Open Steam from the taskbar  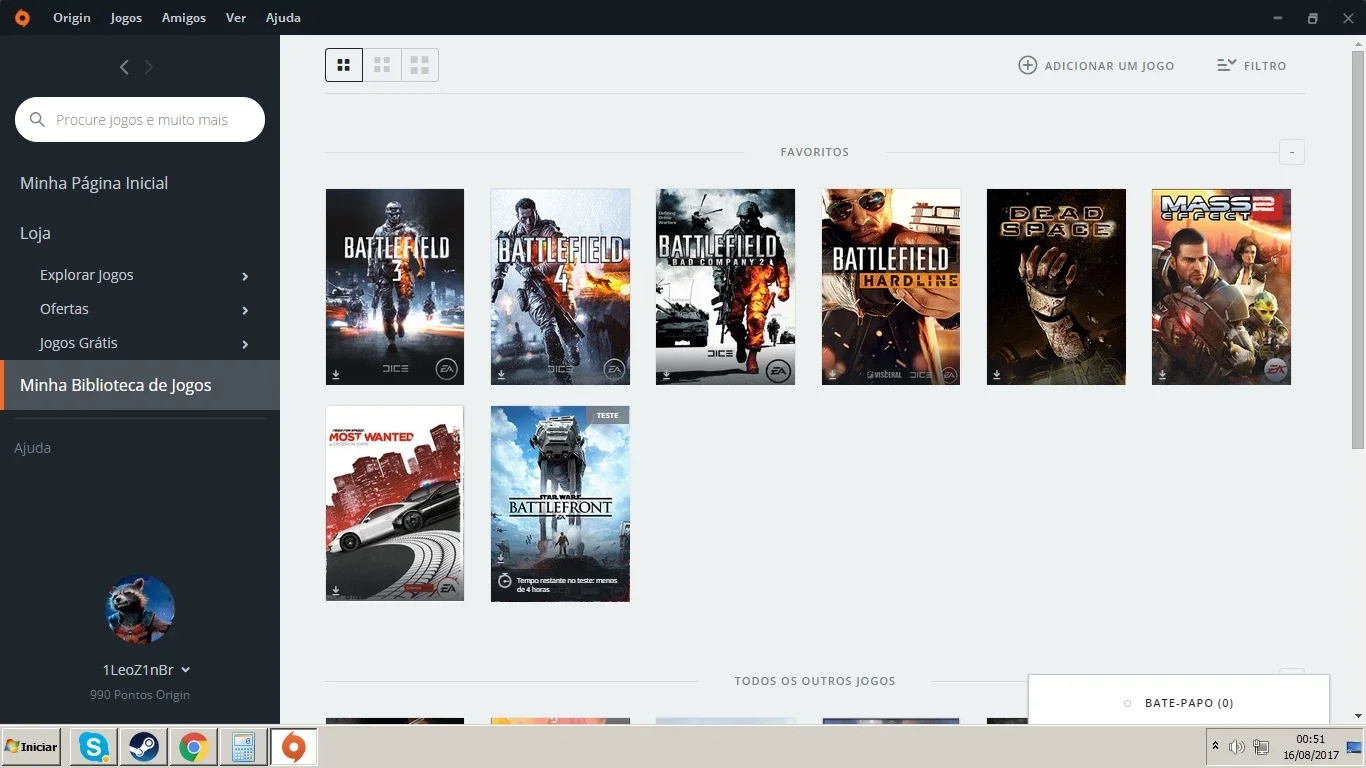point(144,747)
